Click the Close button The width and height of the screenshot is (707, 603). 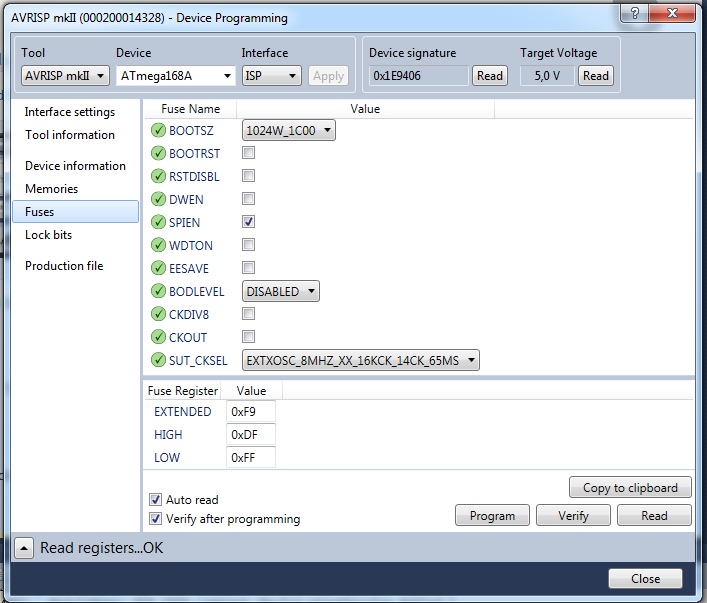(645, 579)
